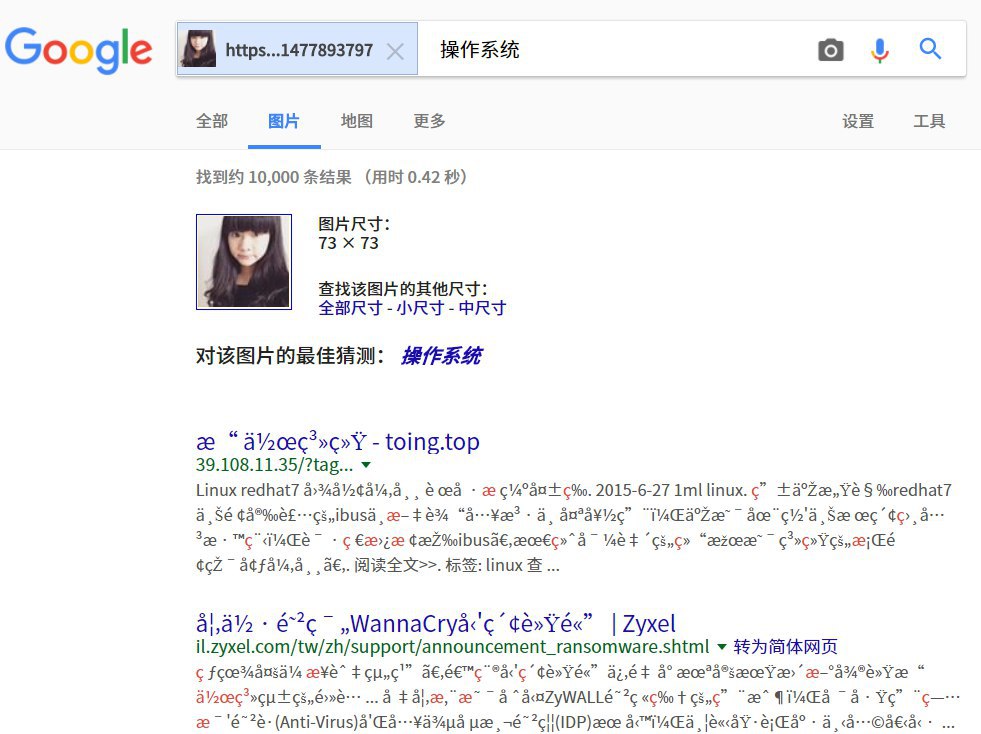
Task: Click the 图片尺寸 73 × 73 text
Action: (354, 233)
